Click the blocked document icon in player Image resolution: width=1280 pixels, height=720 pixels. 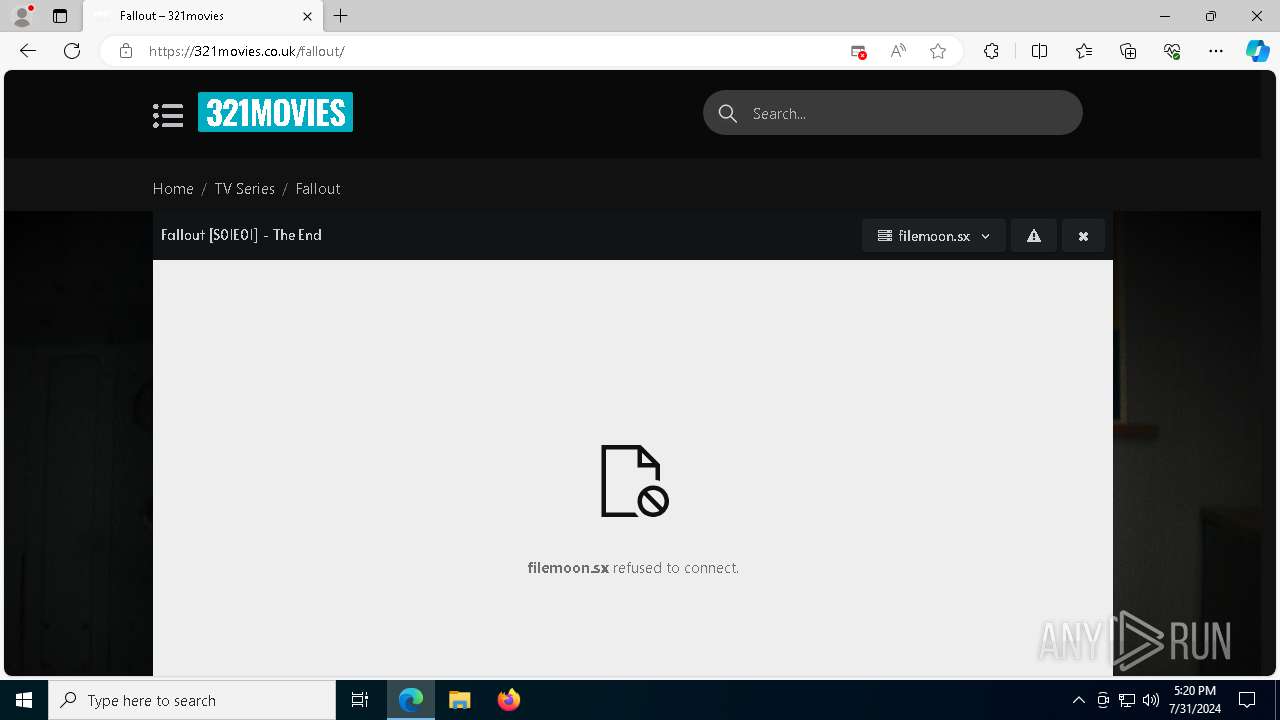(634, 481)
